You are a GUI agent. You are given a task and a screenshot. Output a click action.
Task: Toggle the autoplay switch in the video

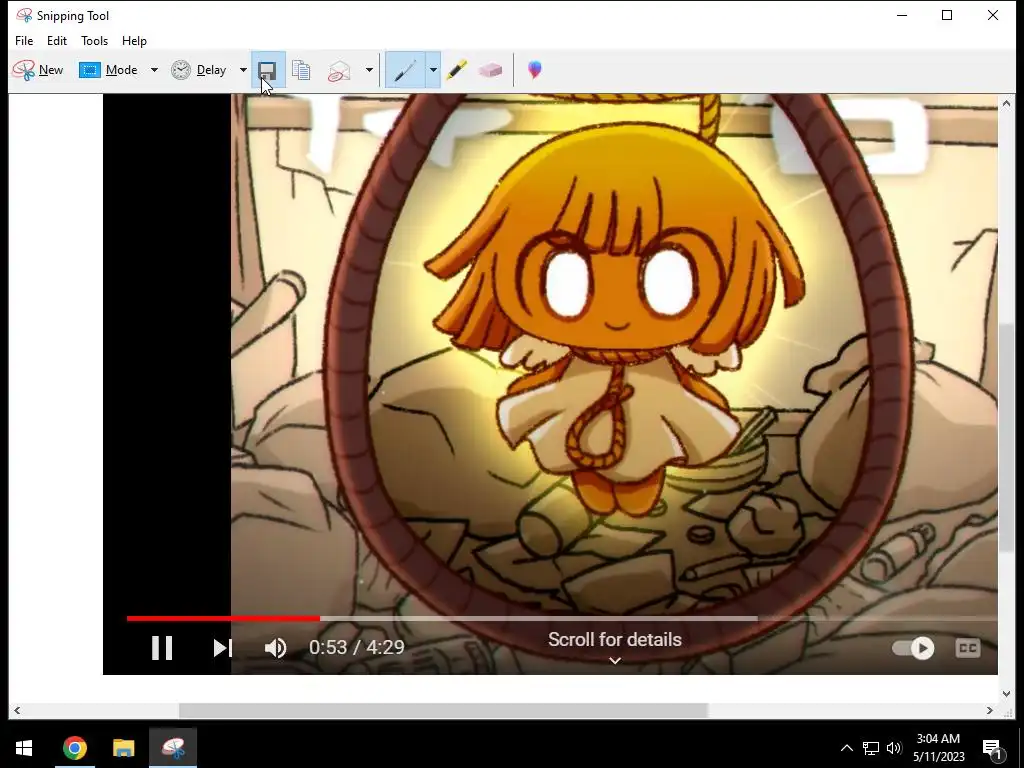(914, 648)
